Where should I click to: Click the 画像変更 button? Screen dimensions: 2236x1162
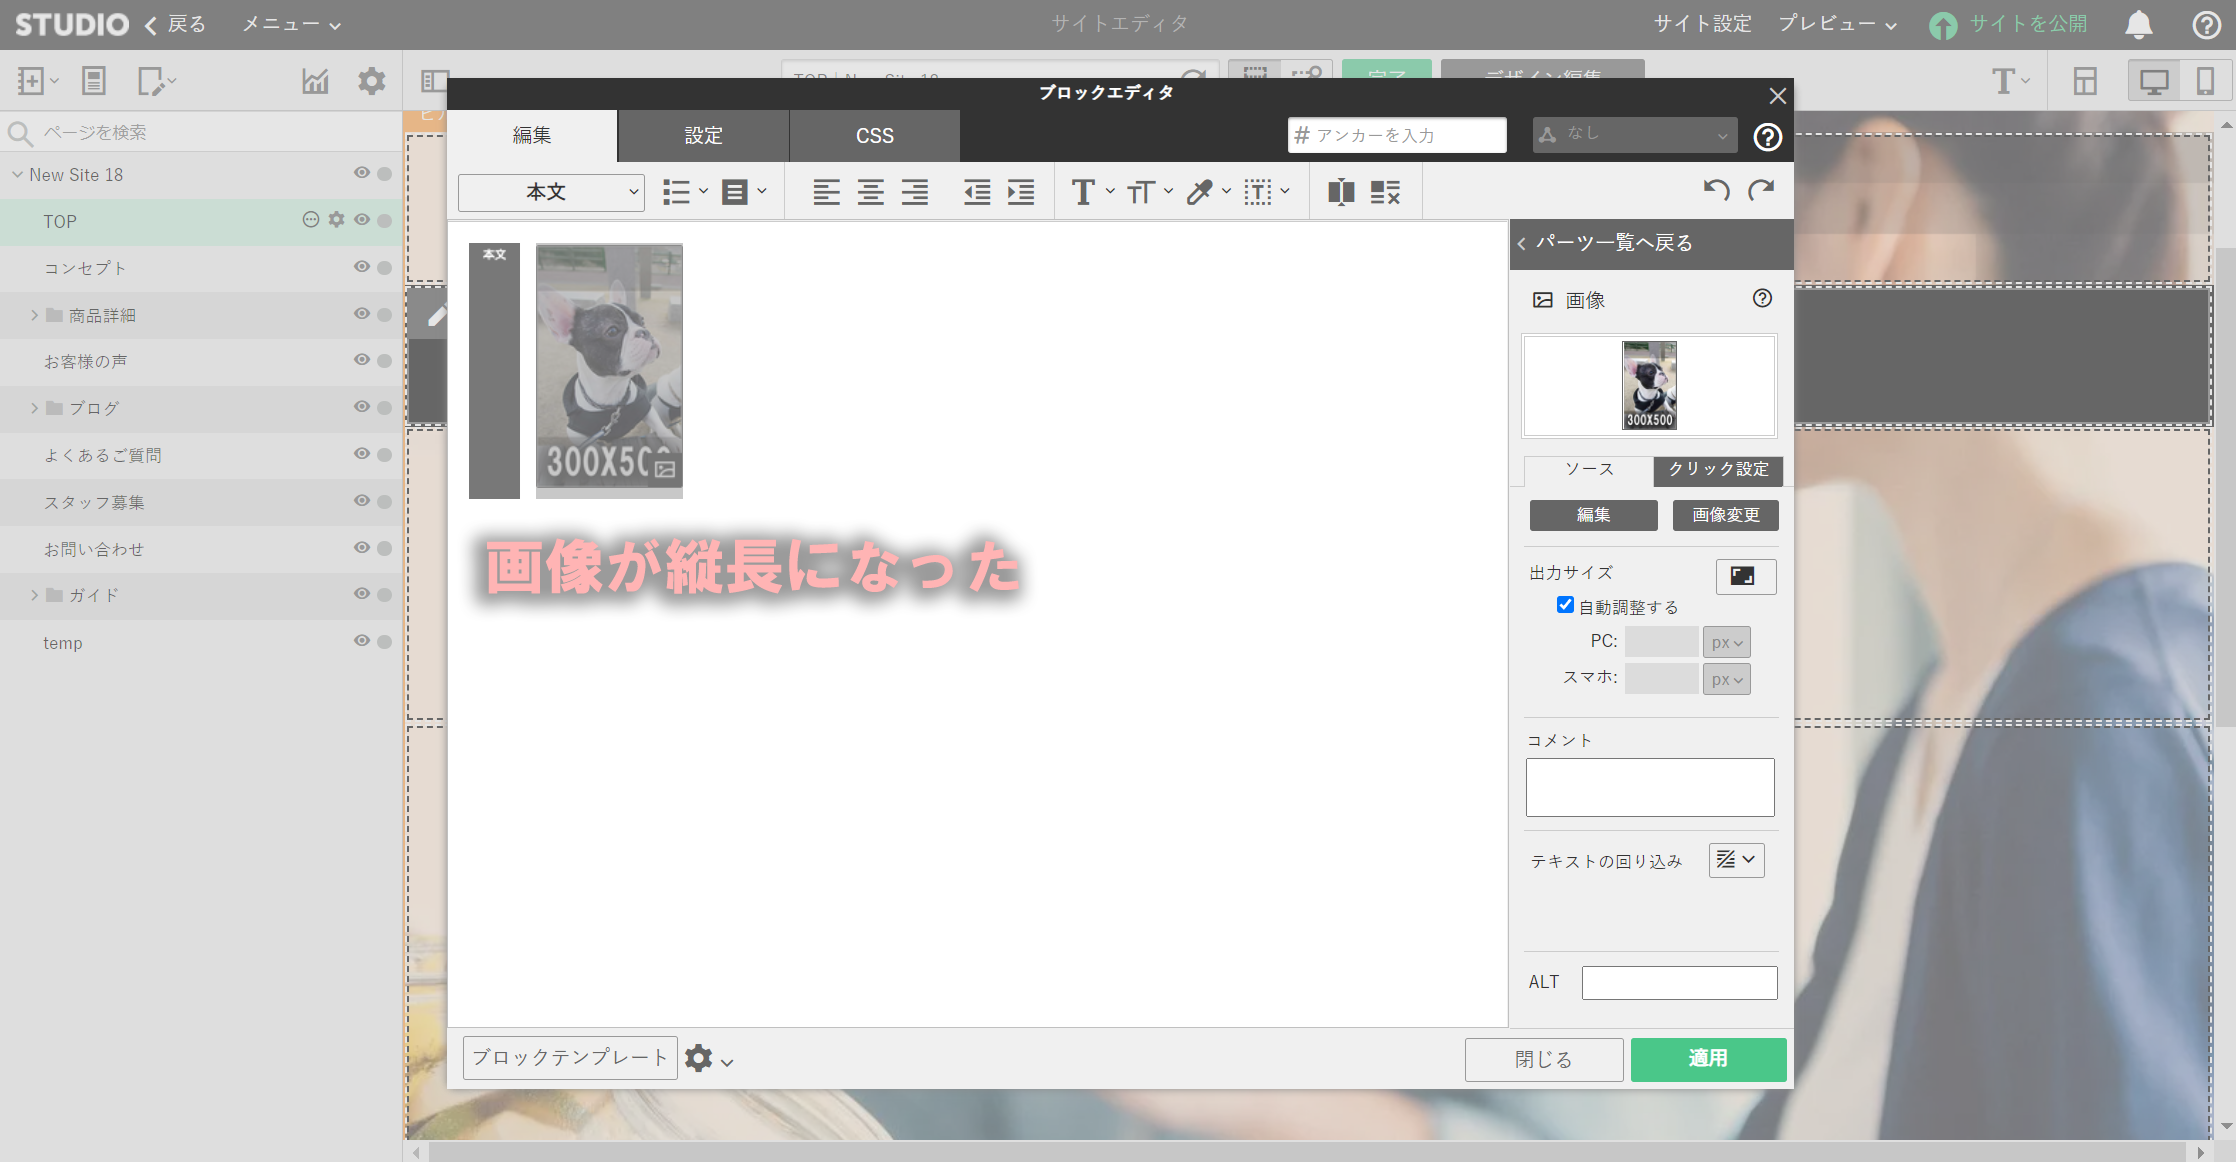(x=1725, y=515)
